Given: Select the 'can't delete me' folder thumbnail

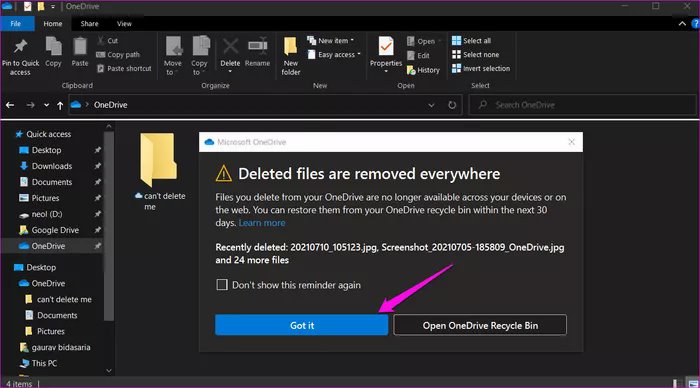Looking at the screenshot, I should (158, 160).
